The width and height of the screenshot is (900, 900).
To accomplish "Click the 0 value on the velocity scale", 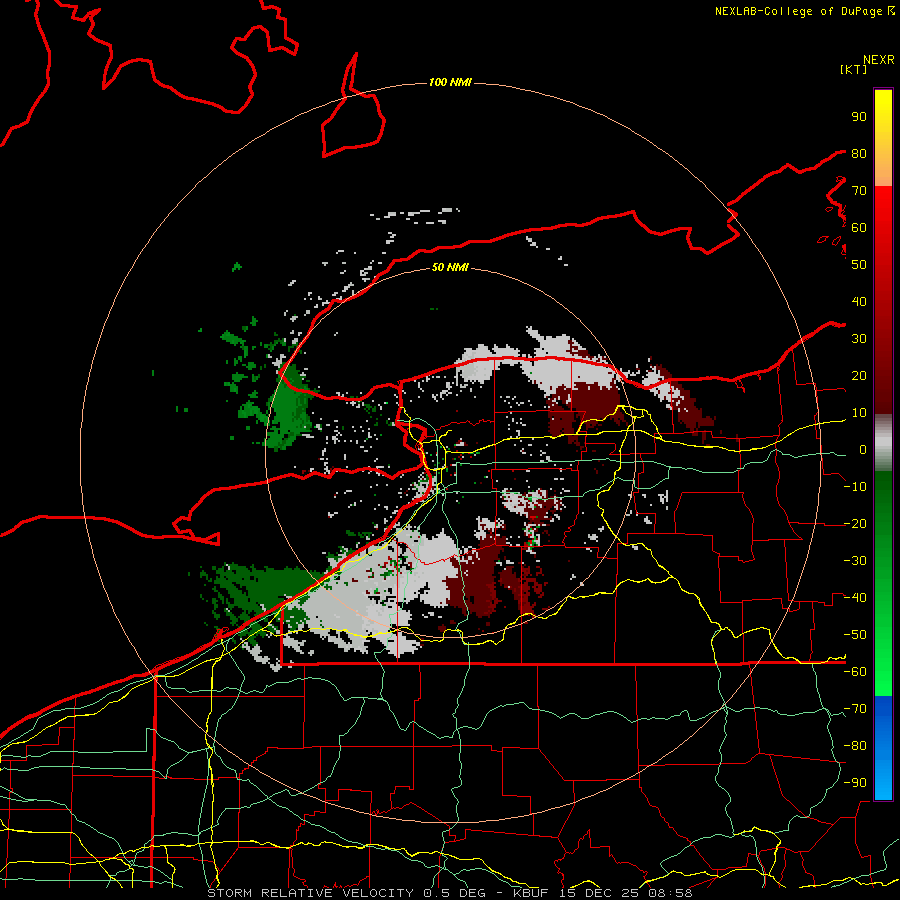I will tap(863, 449).
